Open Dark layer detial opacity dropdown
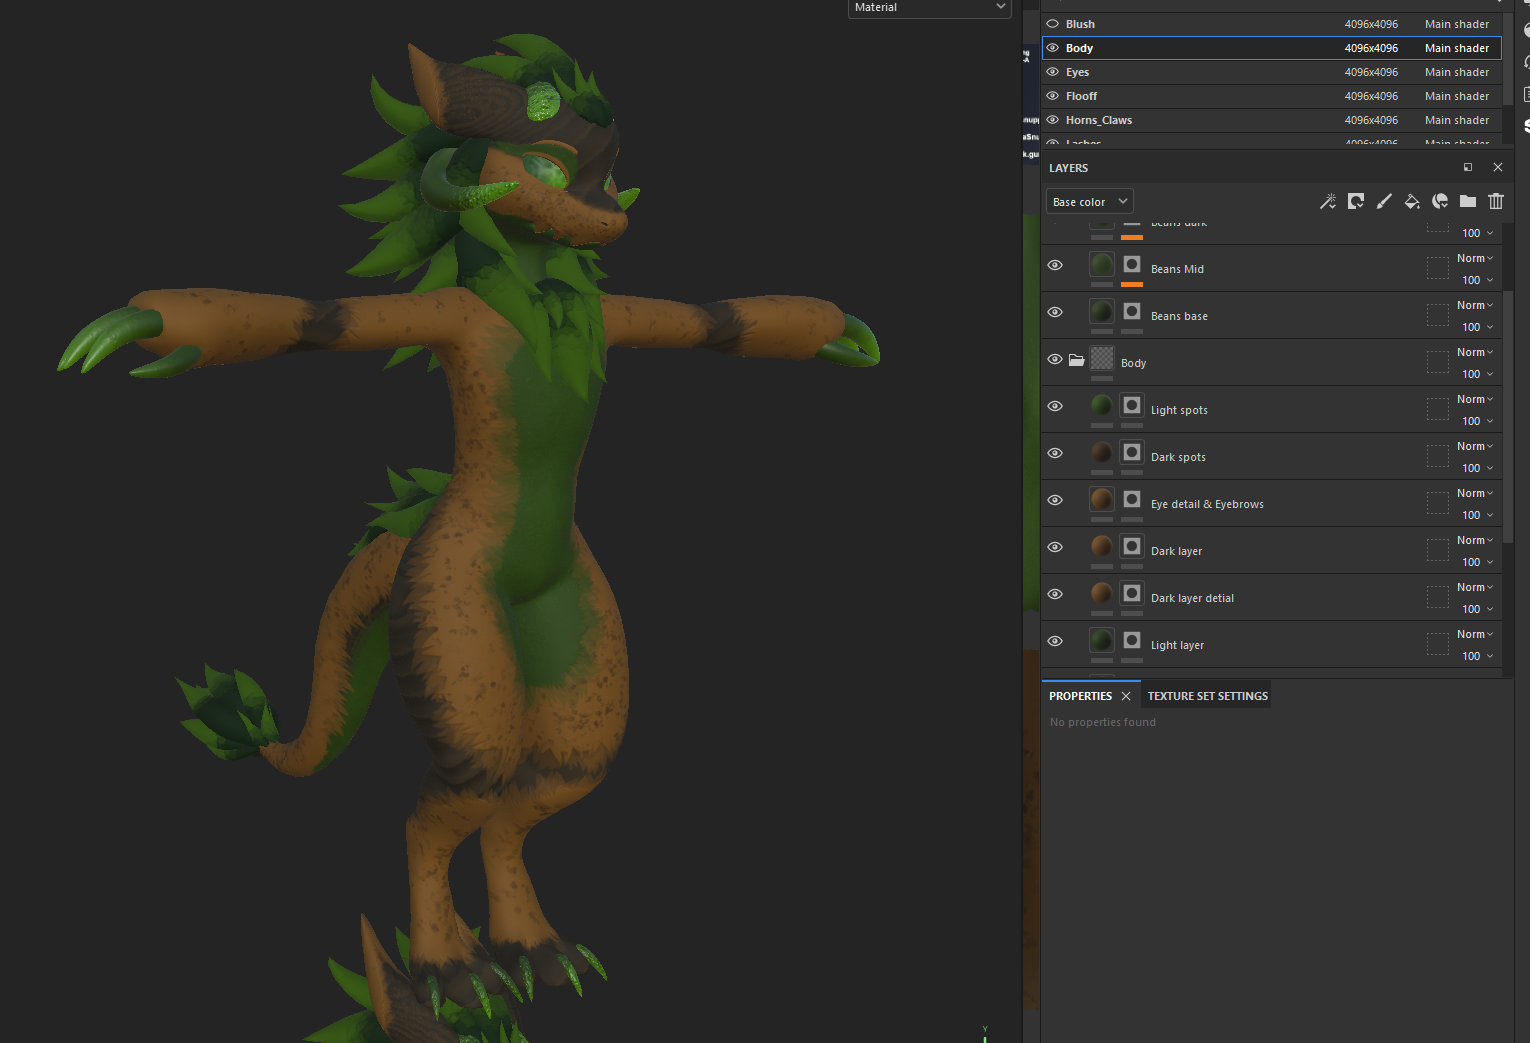1530x1043 pixels. point(1477,609)
